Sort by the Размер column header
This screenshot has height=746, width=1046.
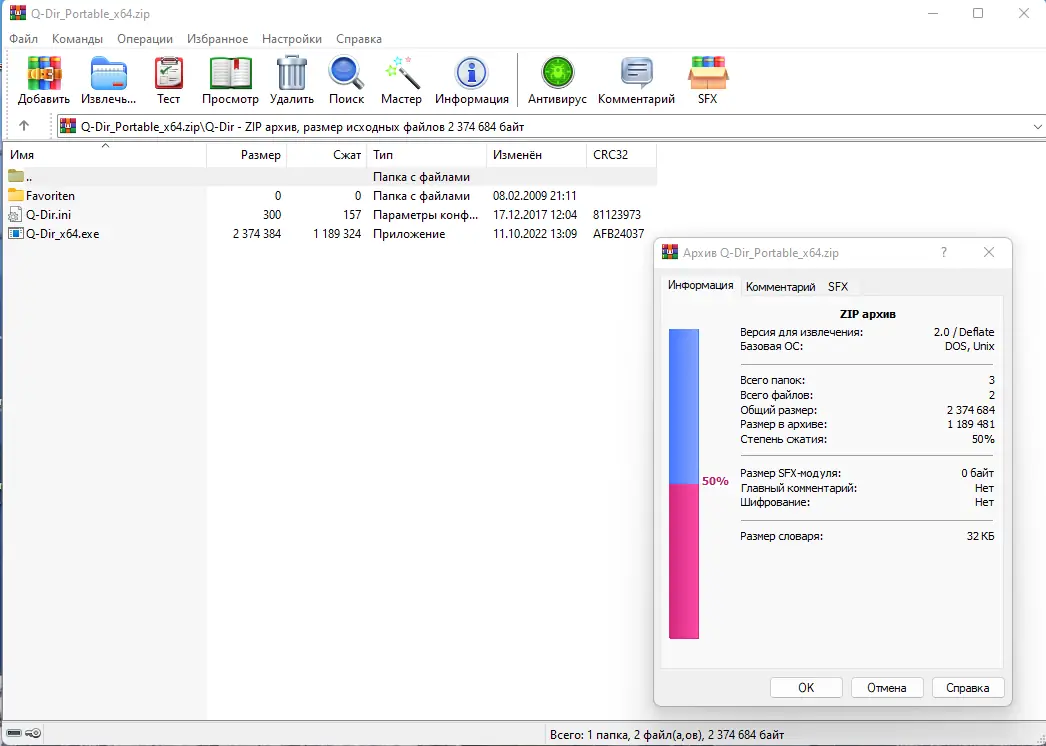click(x=247, y=155)
